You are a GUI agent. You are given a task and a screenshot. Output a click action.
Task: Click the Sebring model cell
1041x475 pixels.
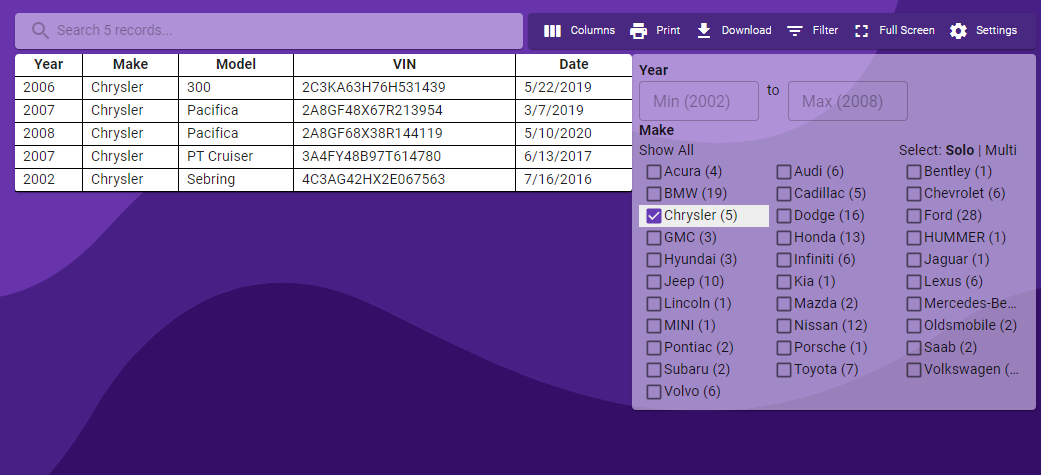coord(236,179)
